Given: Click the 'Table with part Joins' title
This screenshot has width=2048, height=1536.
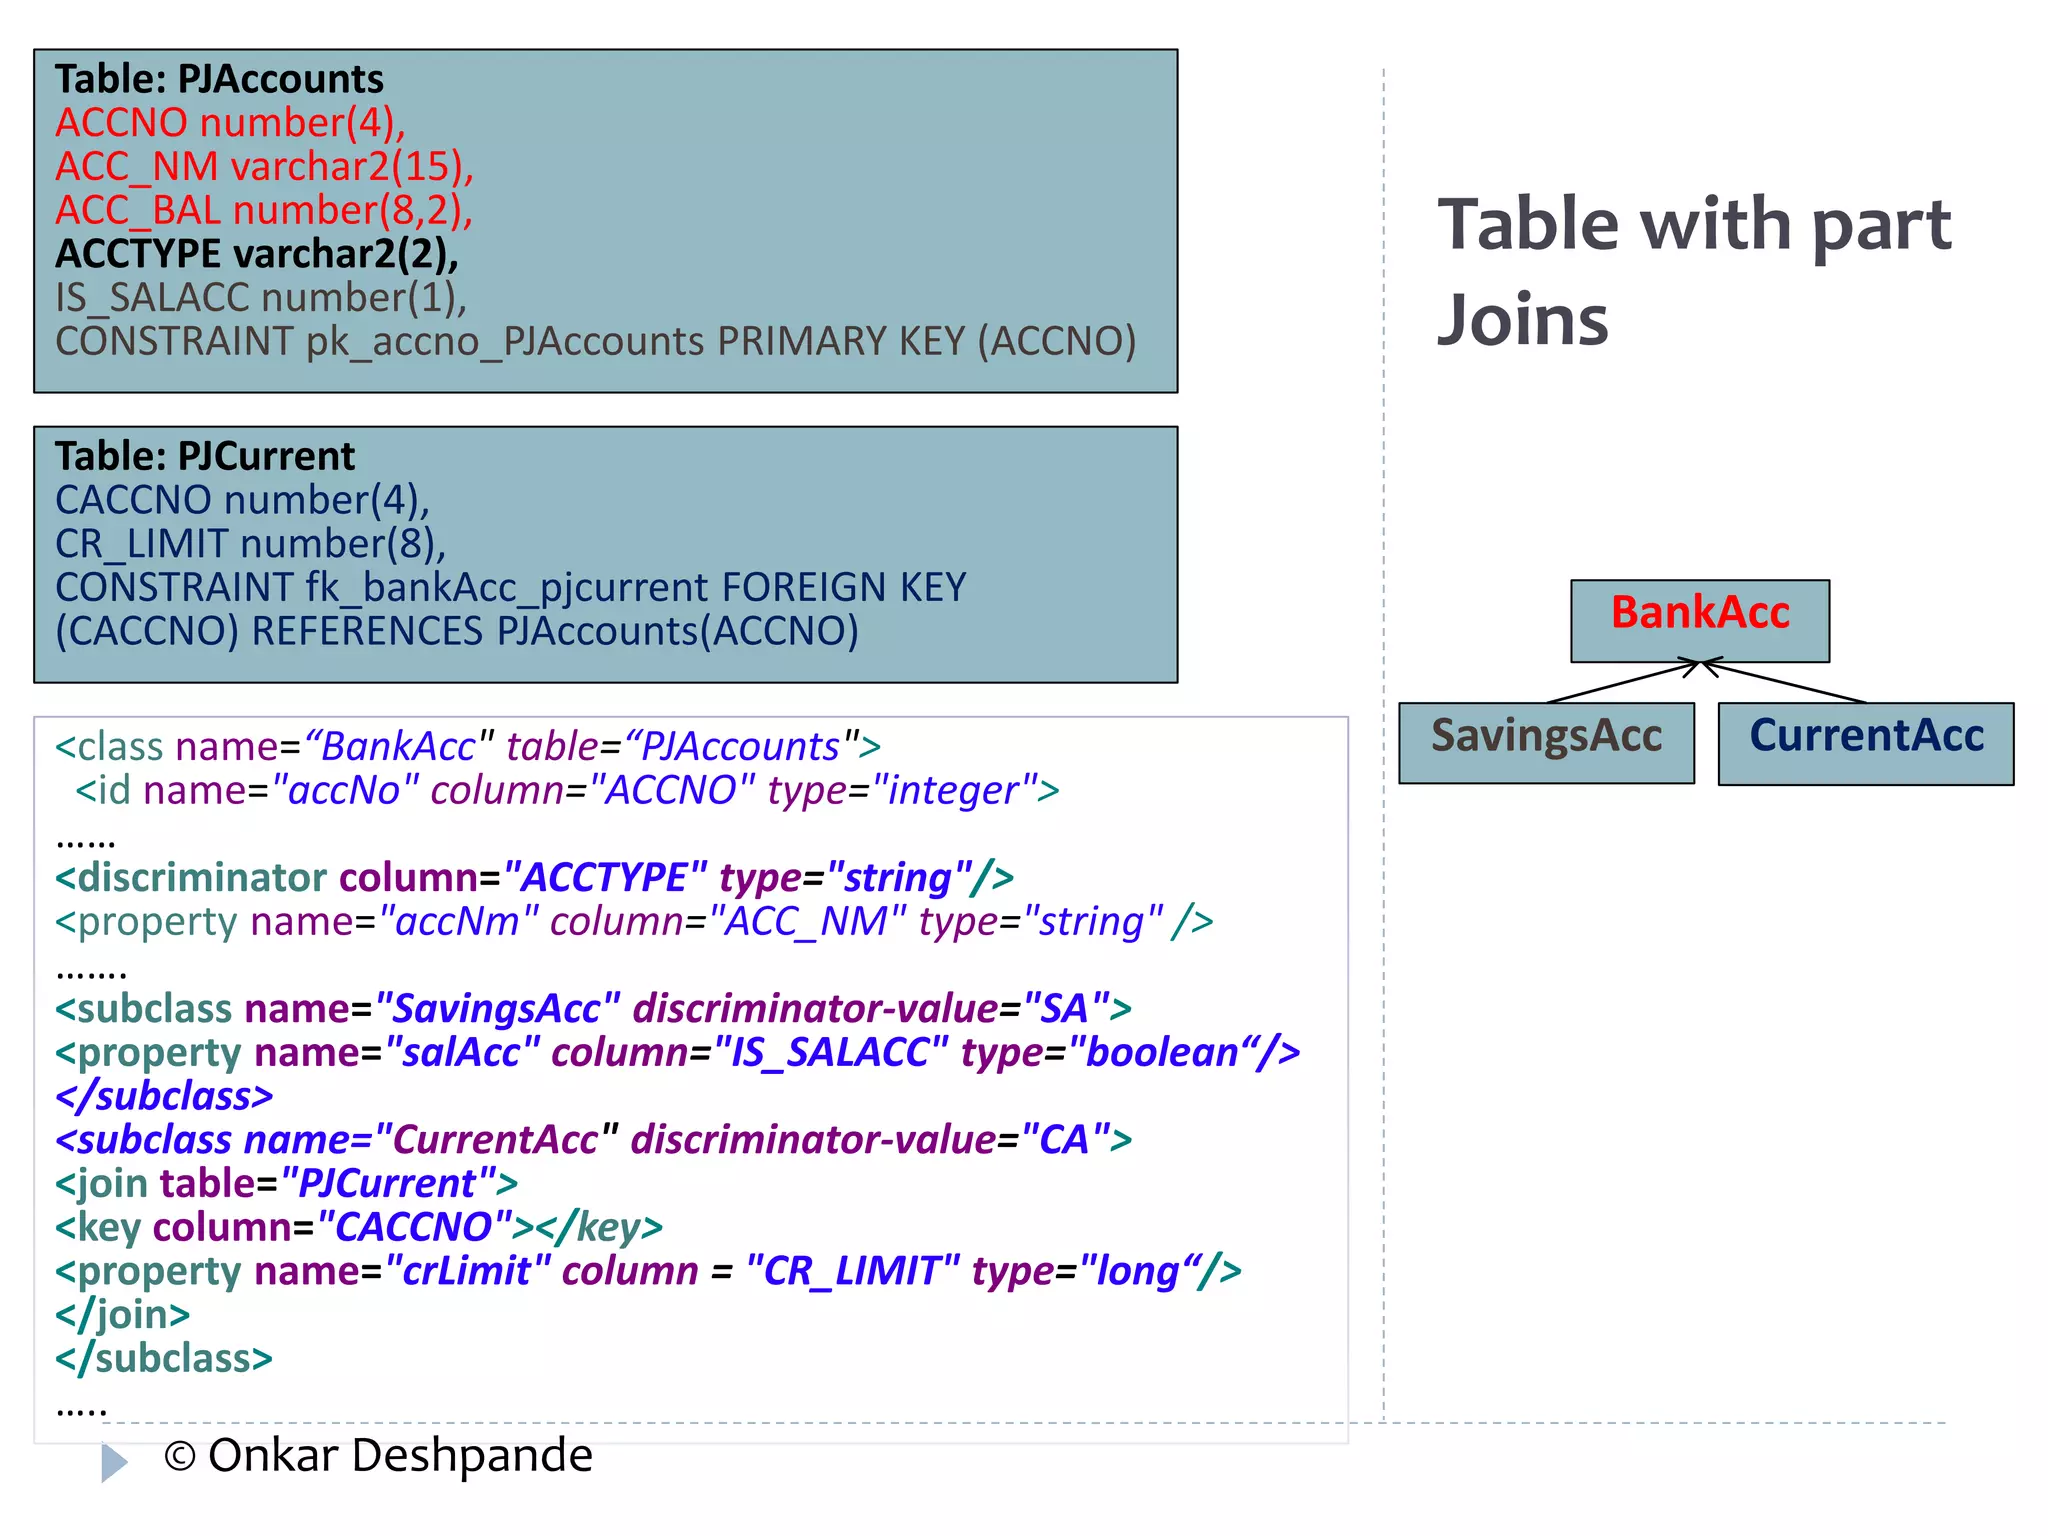Looking at the screenshot, I should (x=1692, y=270).
